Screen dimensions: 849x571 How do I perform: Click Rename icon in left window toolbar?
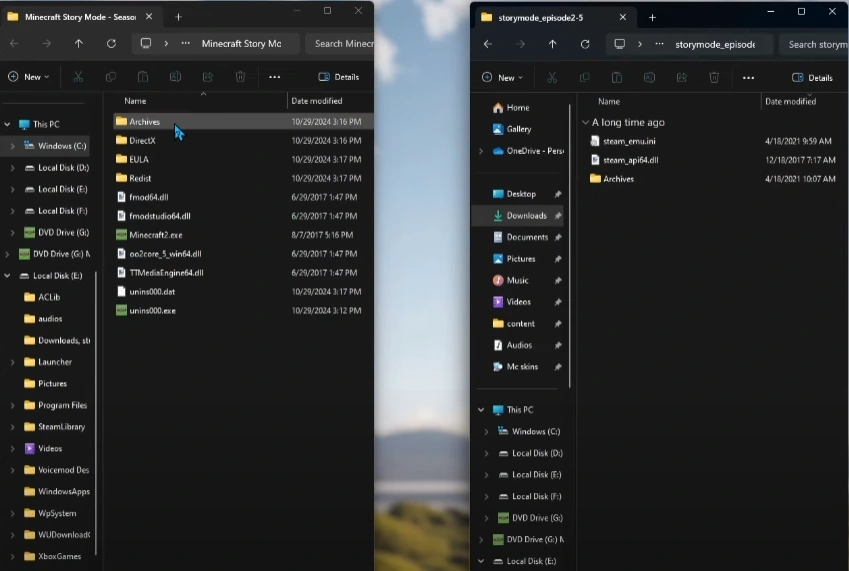point(175,77)
